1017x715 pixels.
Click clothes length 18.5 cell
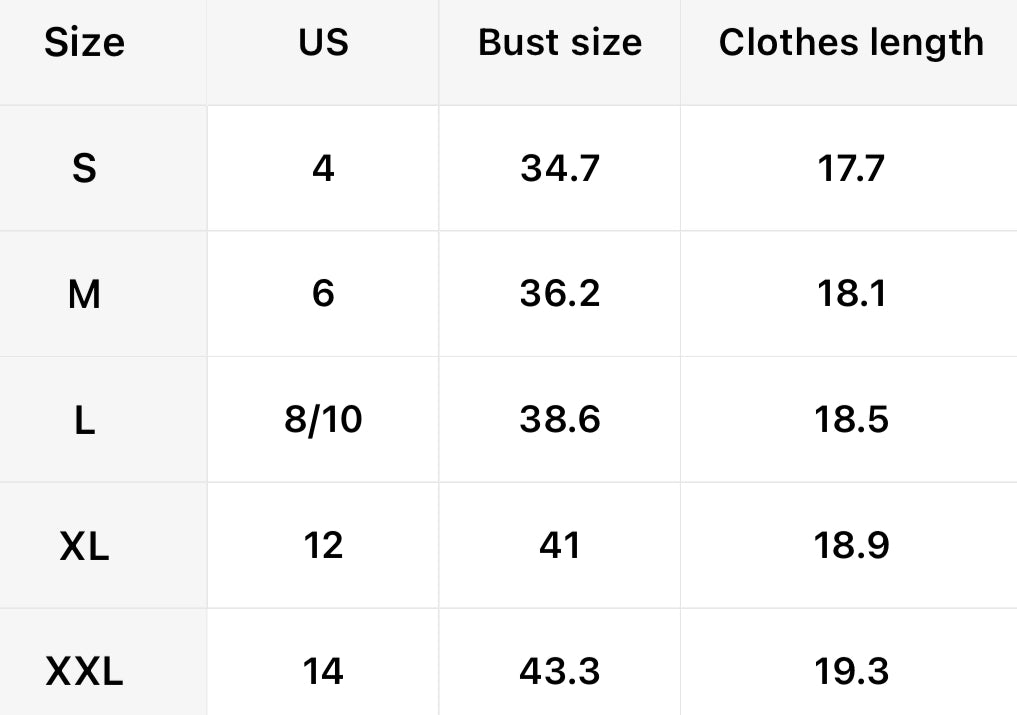pyautogui.click(x=851, y=421)
